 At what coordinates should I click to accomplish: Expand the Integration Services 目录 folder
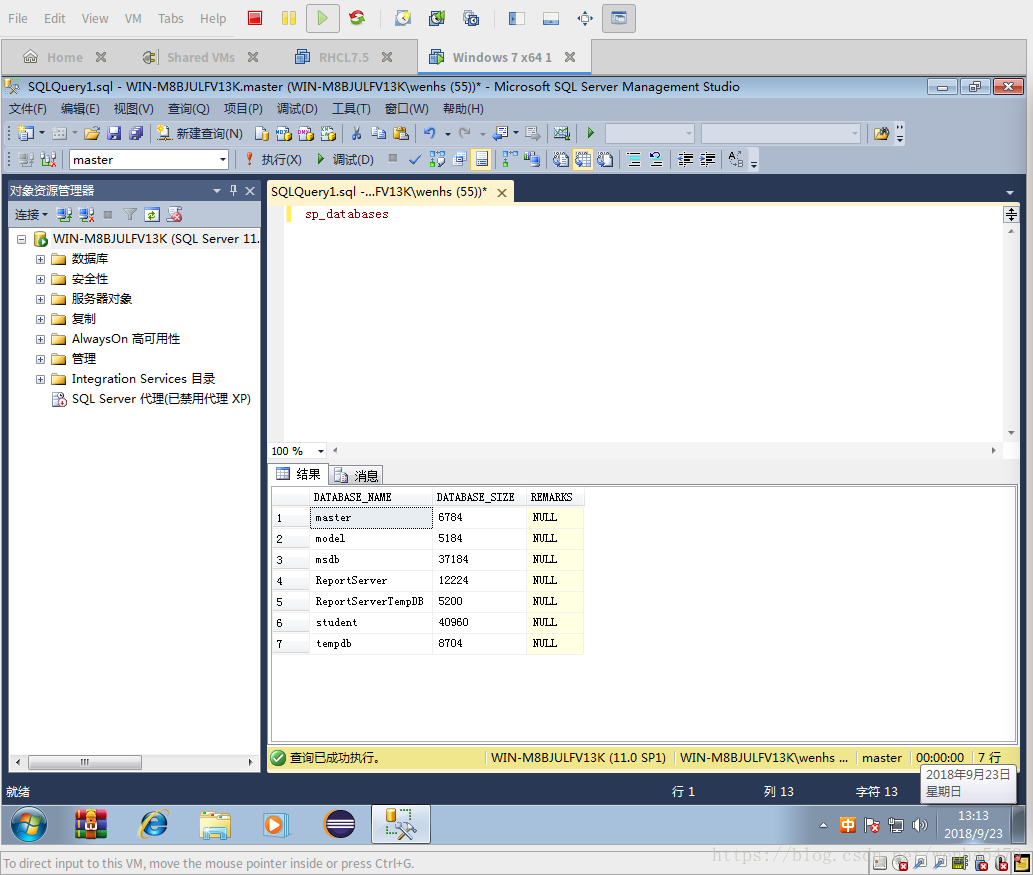tap(40, 380)
